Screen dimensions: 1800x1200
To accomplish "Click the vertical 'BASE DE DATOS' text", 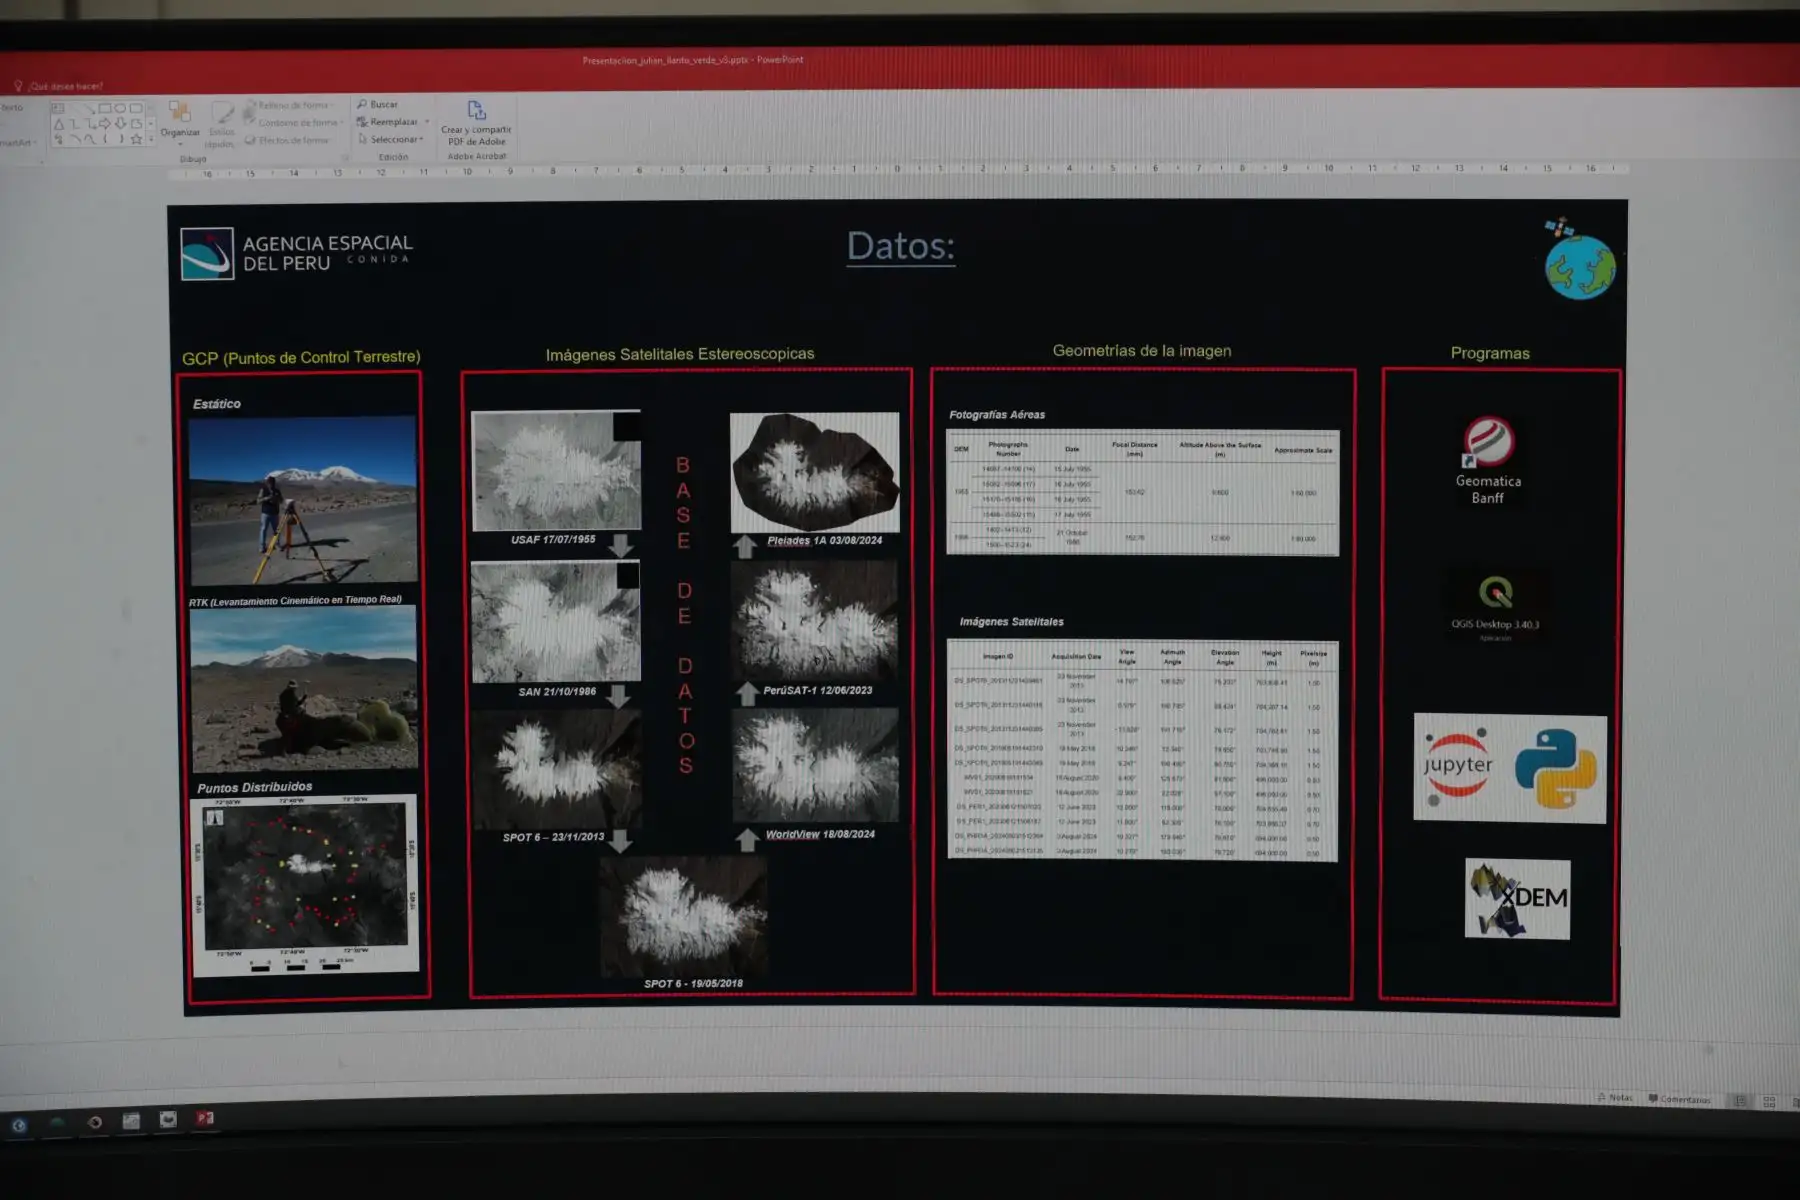I will pos(684,615).
